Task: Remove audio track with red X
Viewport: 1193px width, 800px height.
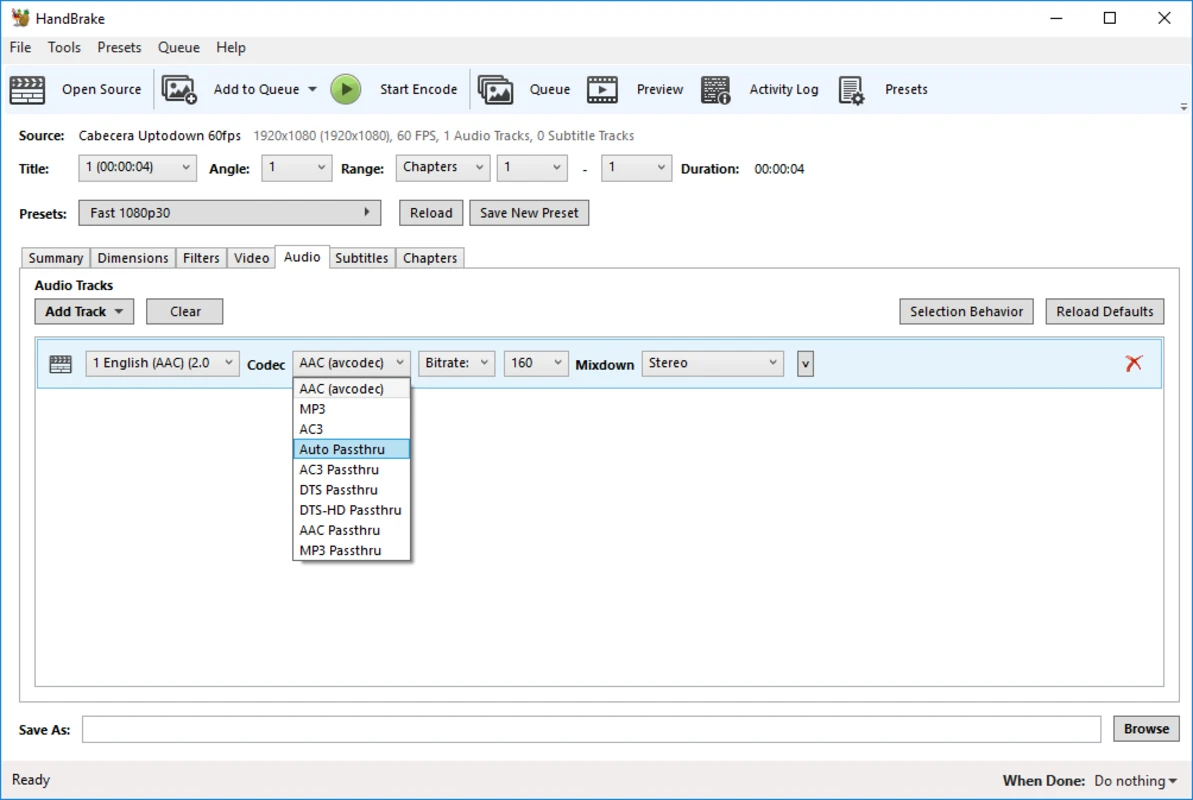Action: pos(1133,363)
